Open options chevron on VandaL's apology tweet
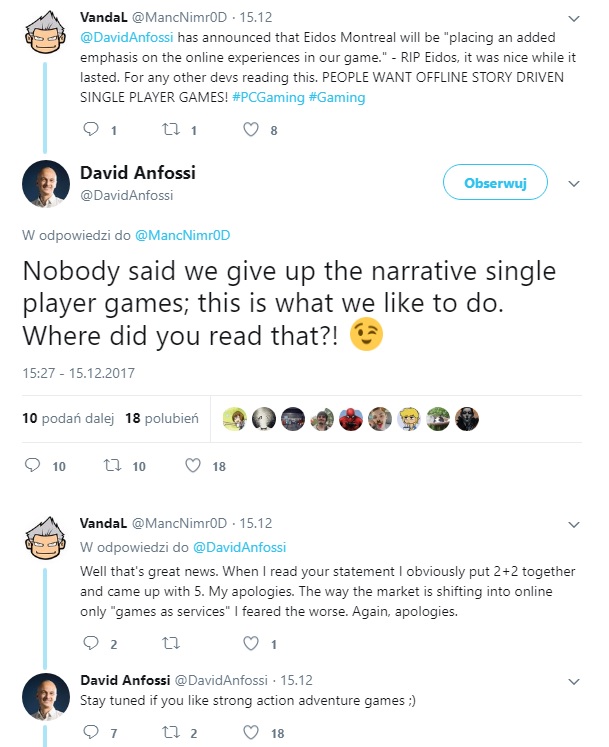609x747 pixels. coord(573,522)
